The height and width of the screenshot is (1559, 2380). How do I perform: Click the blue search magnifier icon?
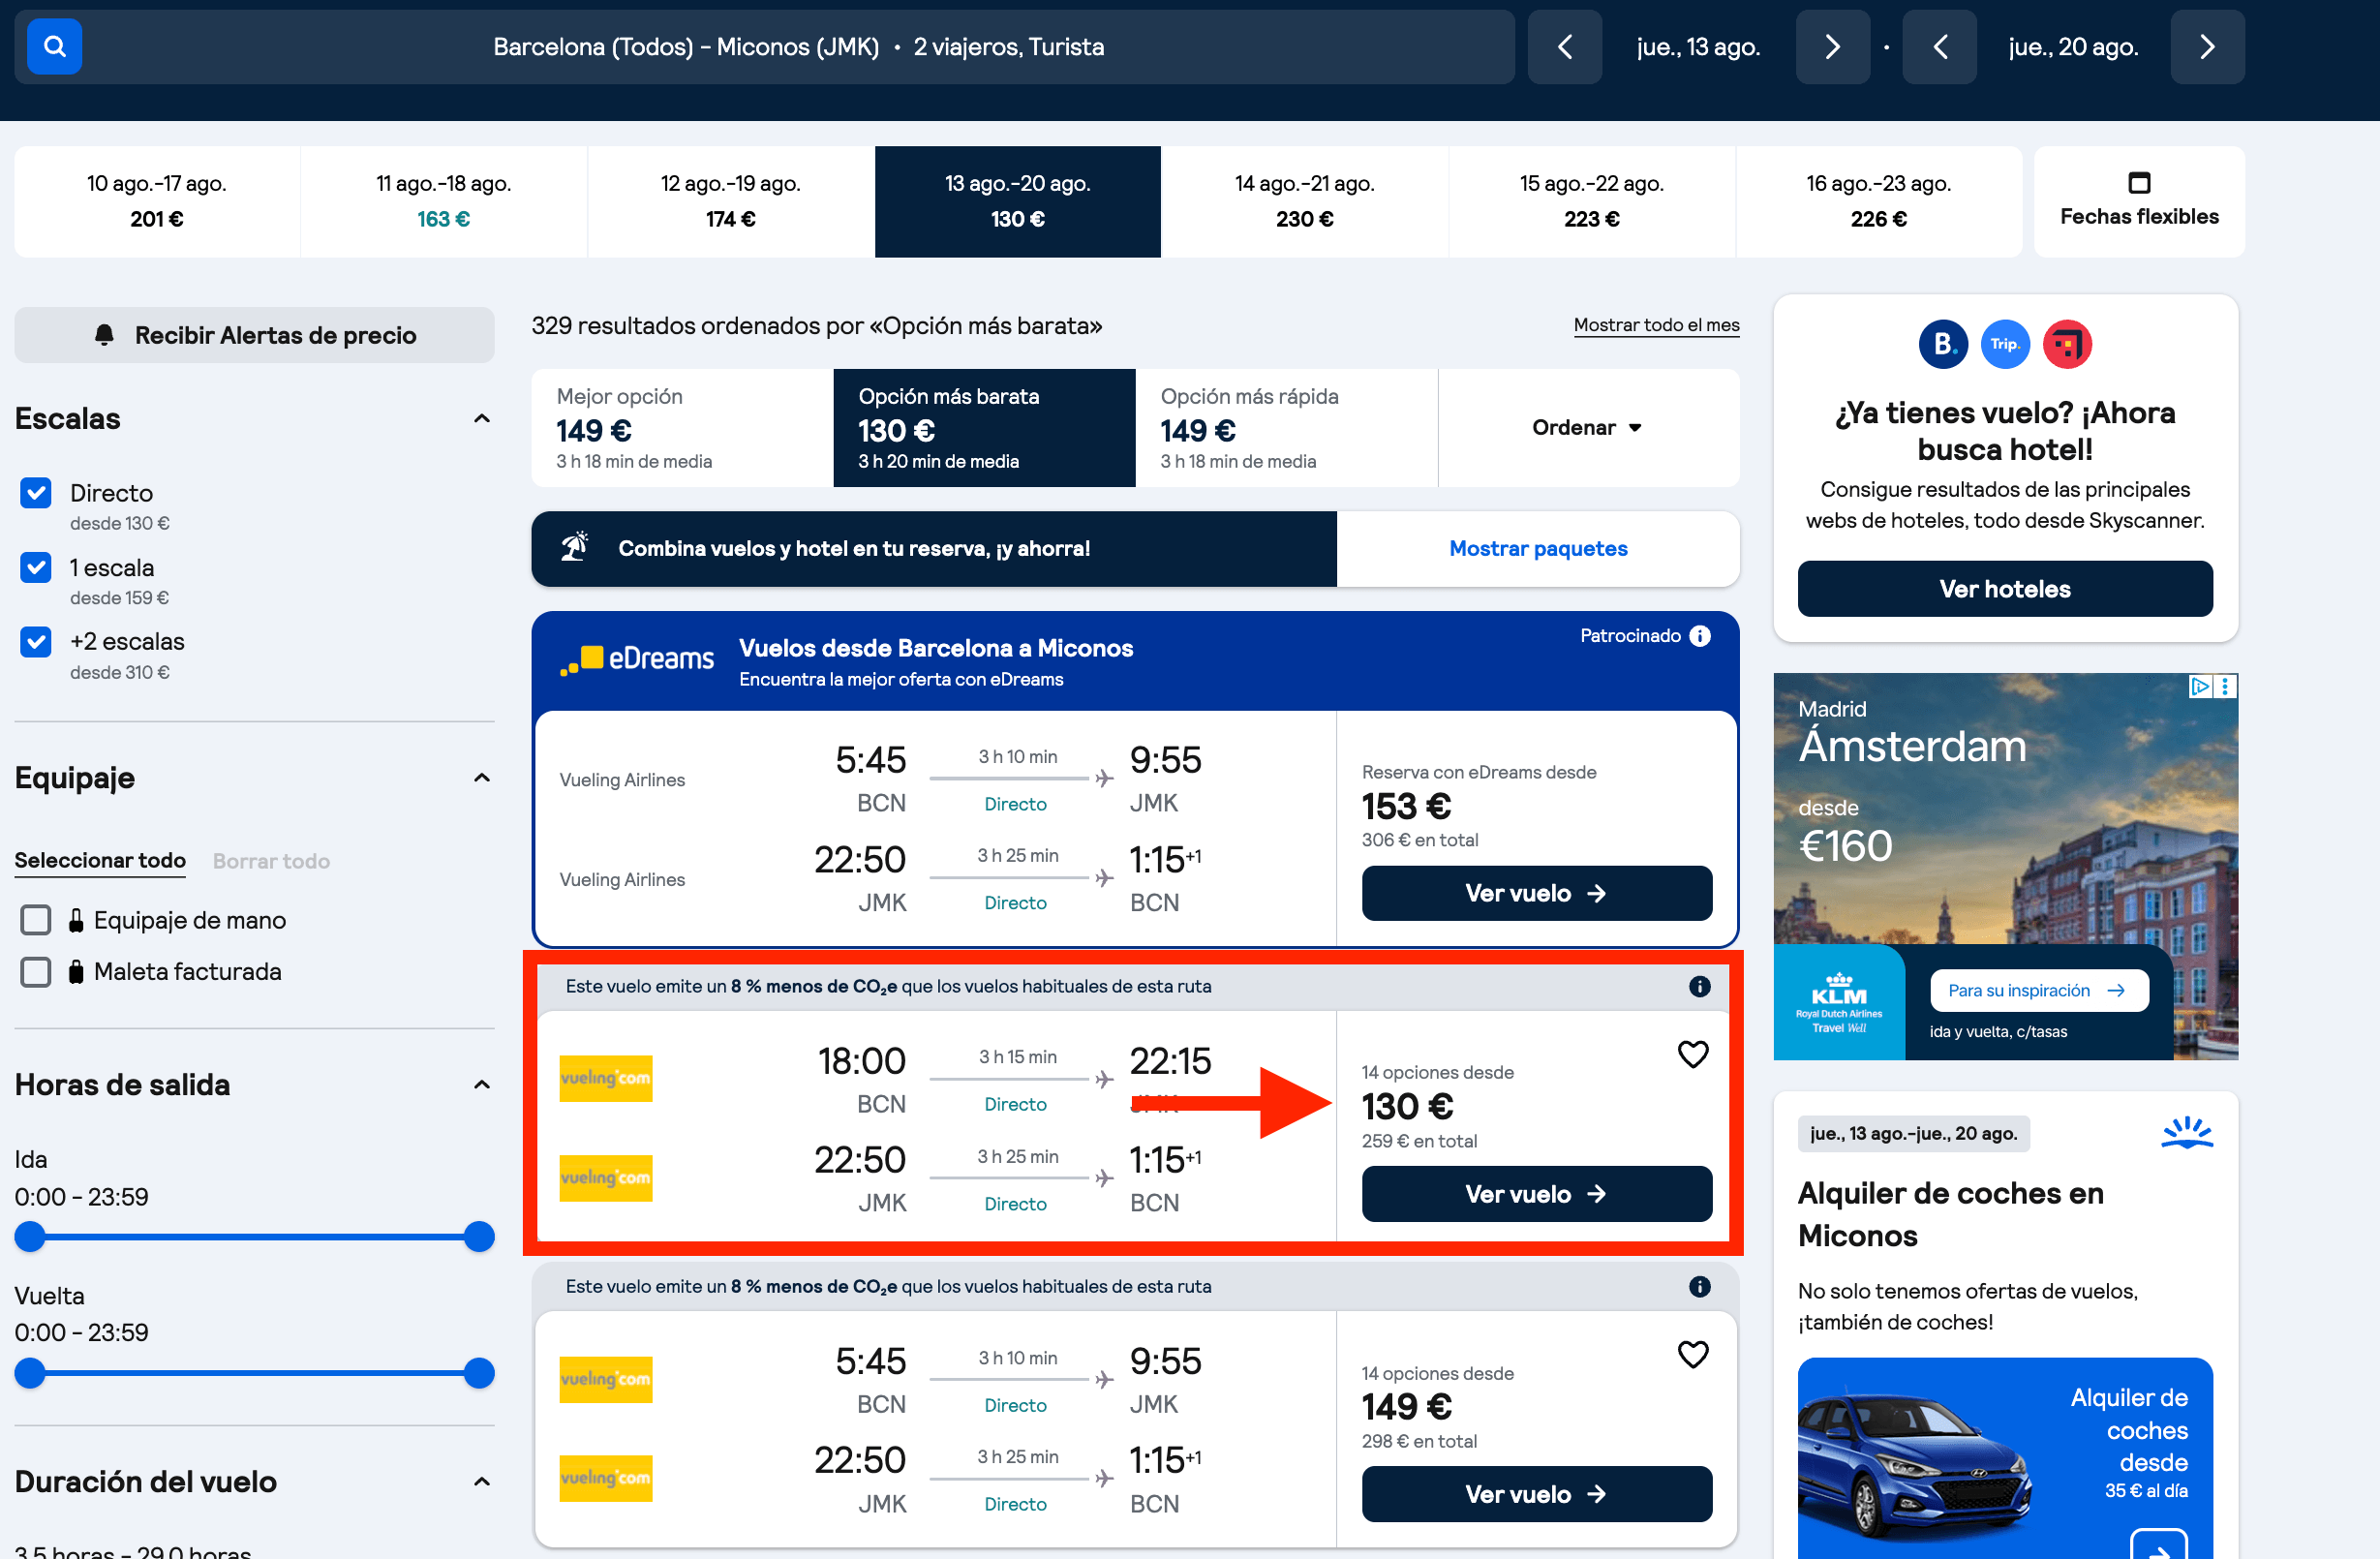coord(54,46)
